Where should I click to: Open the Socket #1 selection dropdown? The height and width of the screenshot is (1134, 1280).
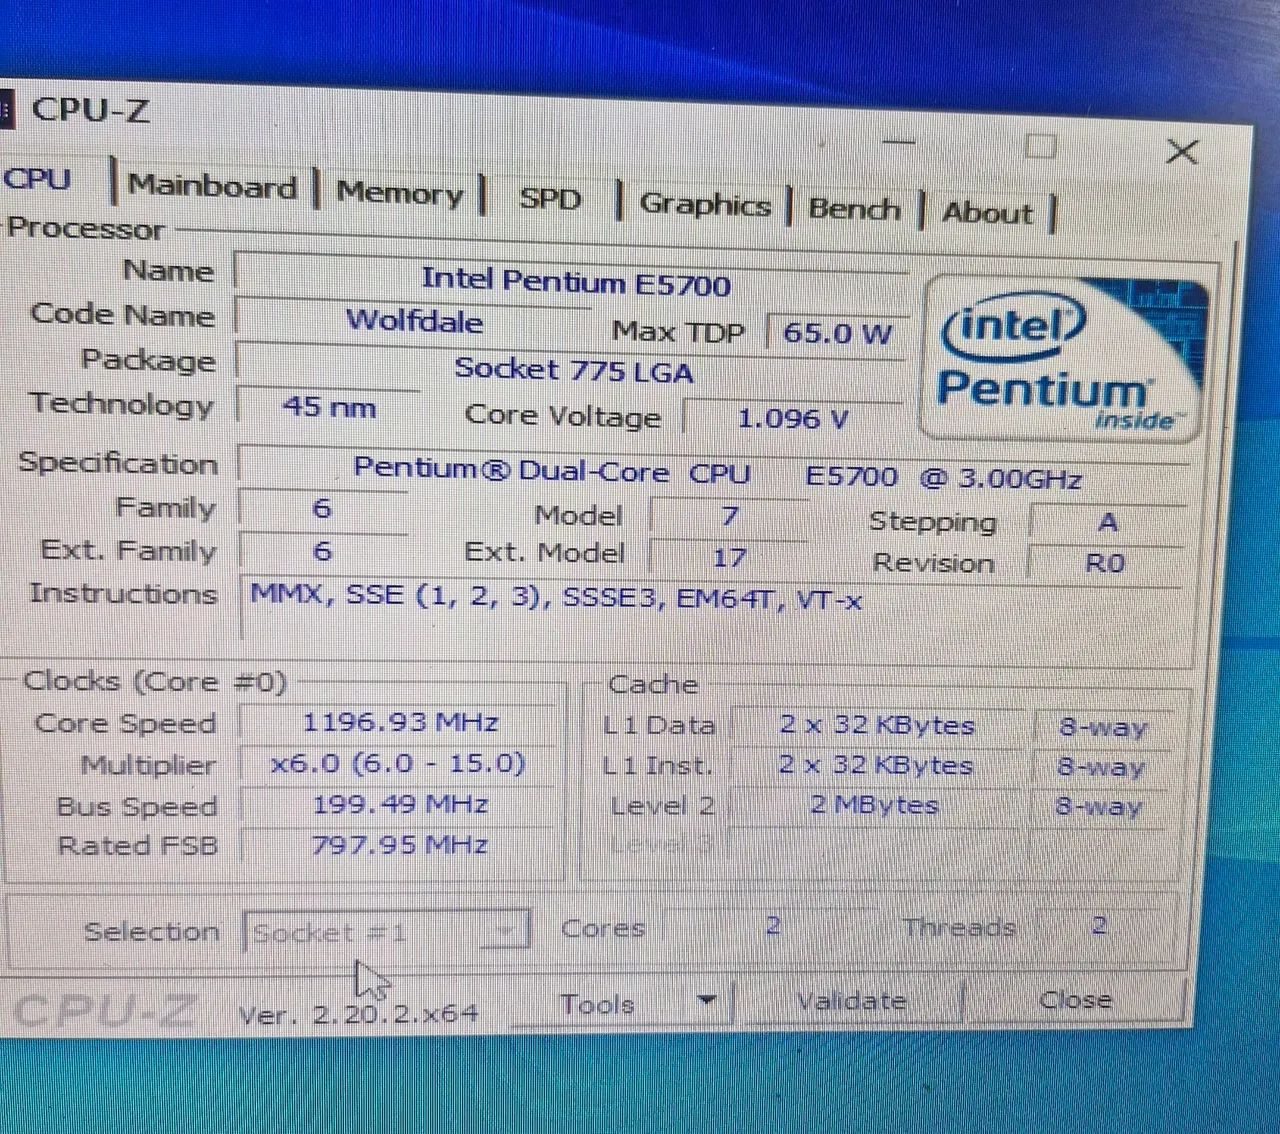click(x=387, y=933)
